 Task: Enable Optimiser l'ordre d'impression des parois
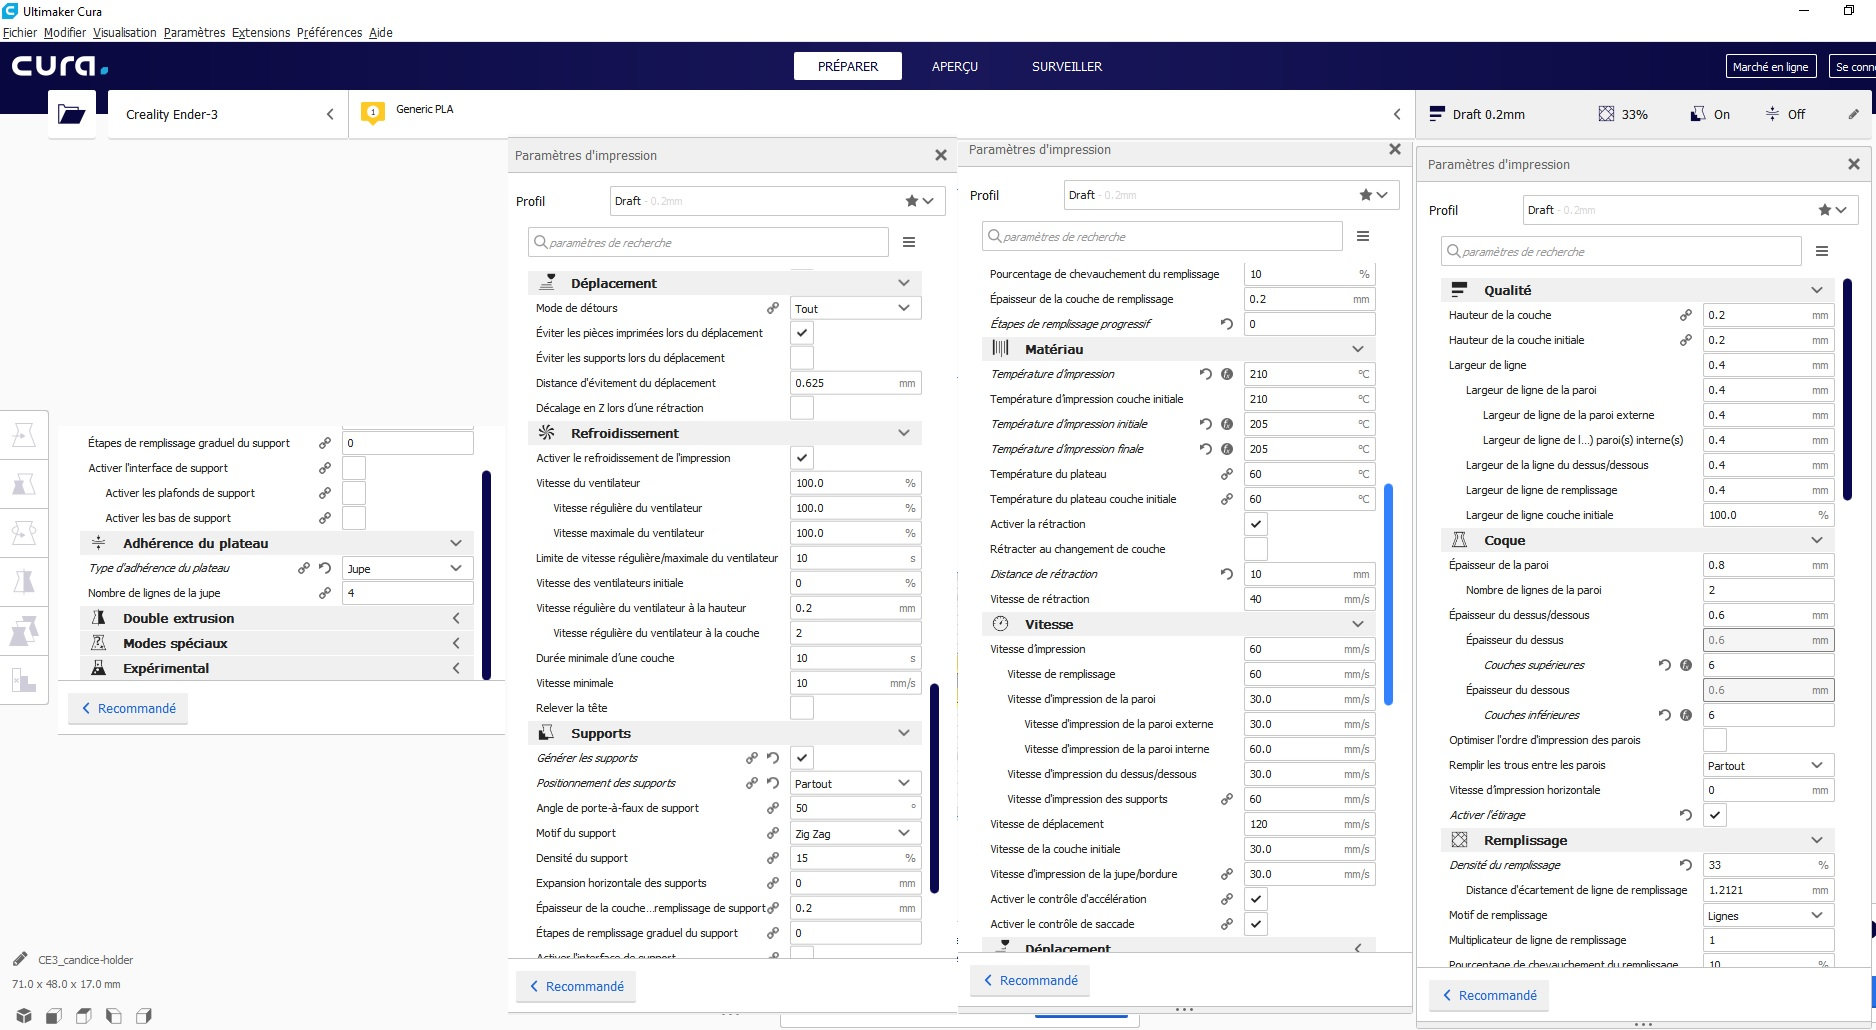click(x=1715, y=740)
